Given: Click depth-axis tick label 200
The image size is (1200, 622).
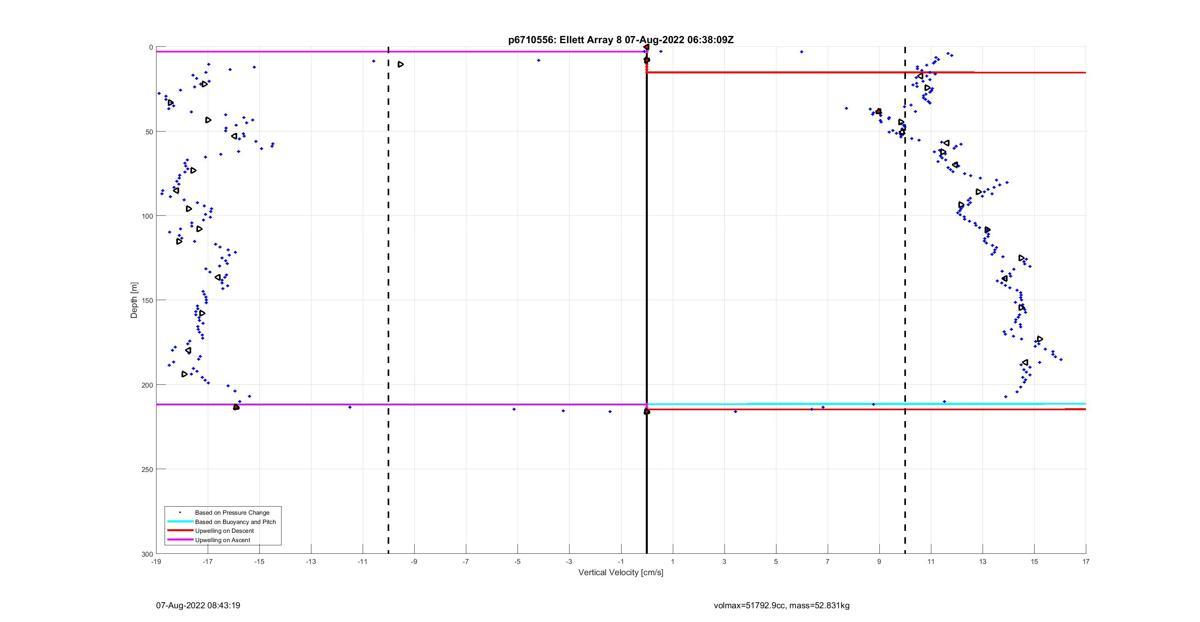Looking at the screenshot, I should pos(147,385).
